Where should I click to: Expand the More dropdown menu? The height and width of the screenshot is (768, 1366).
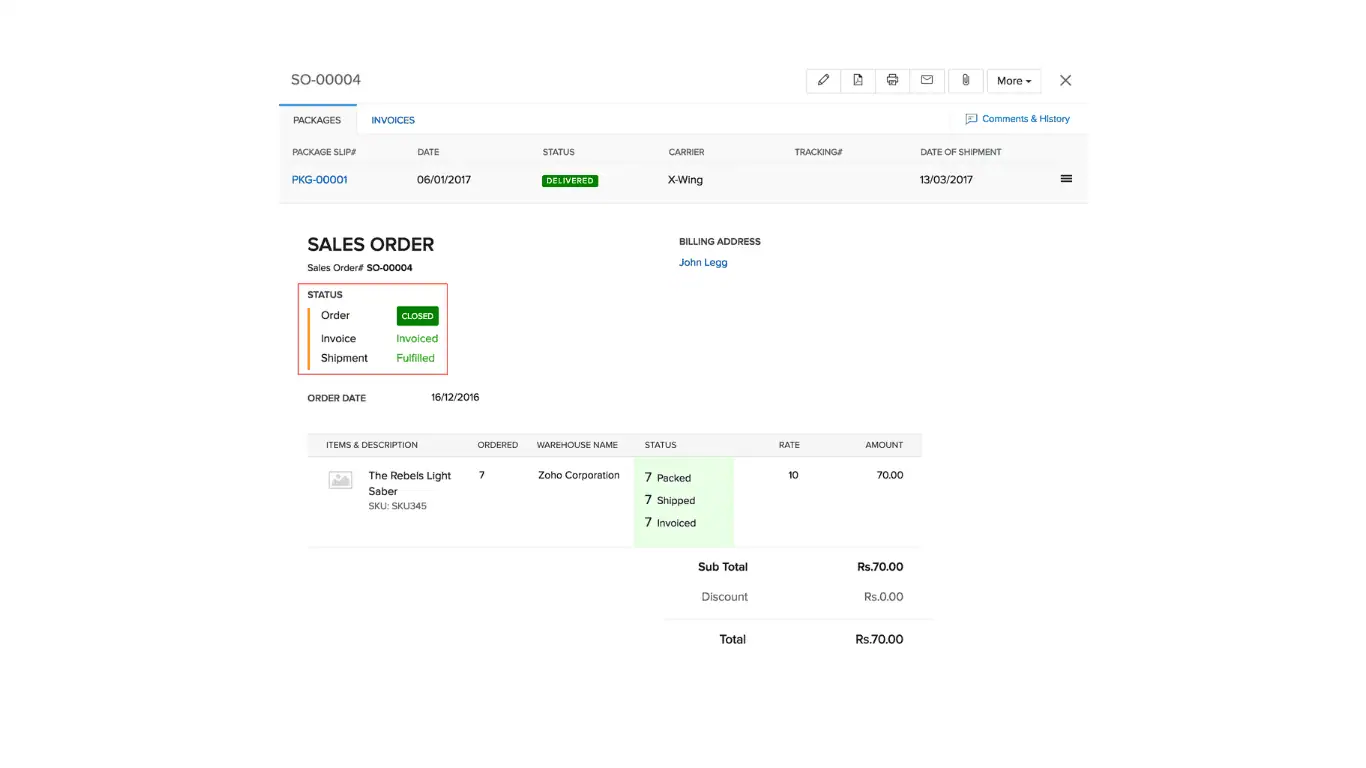1013,81
